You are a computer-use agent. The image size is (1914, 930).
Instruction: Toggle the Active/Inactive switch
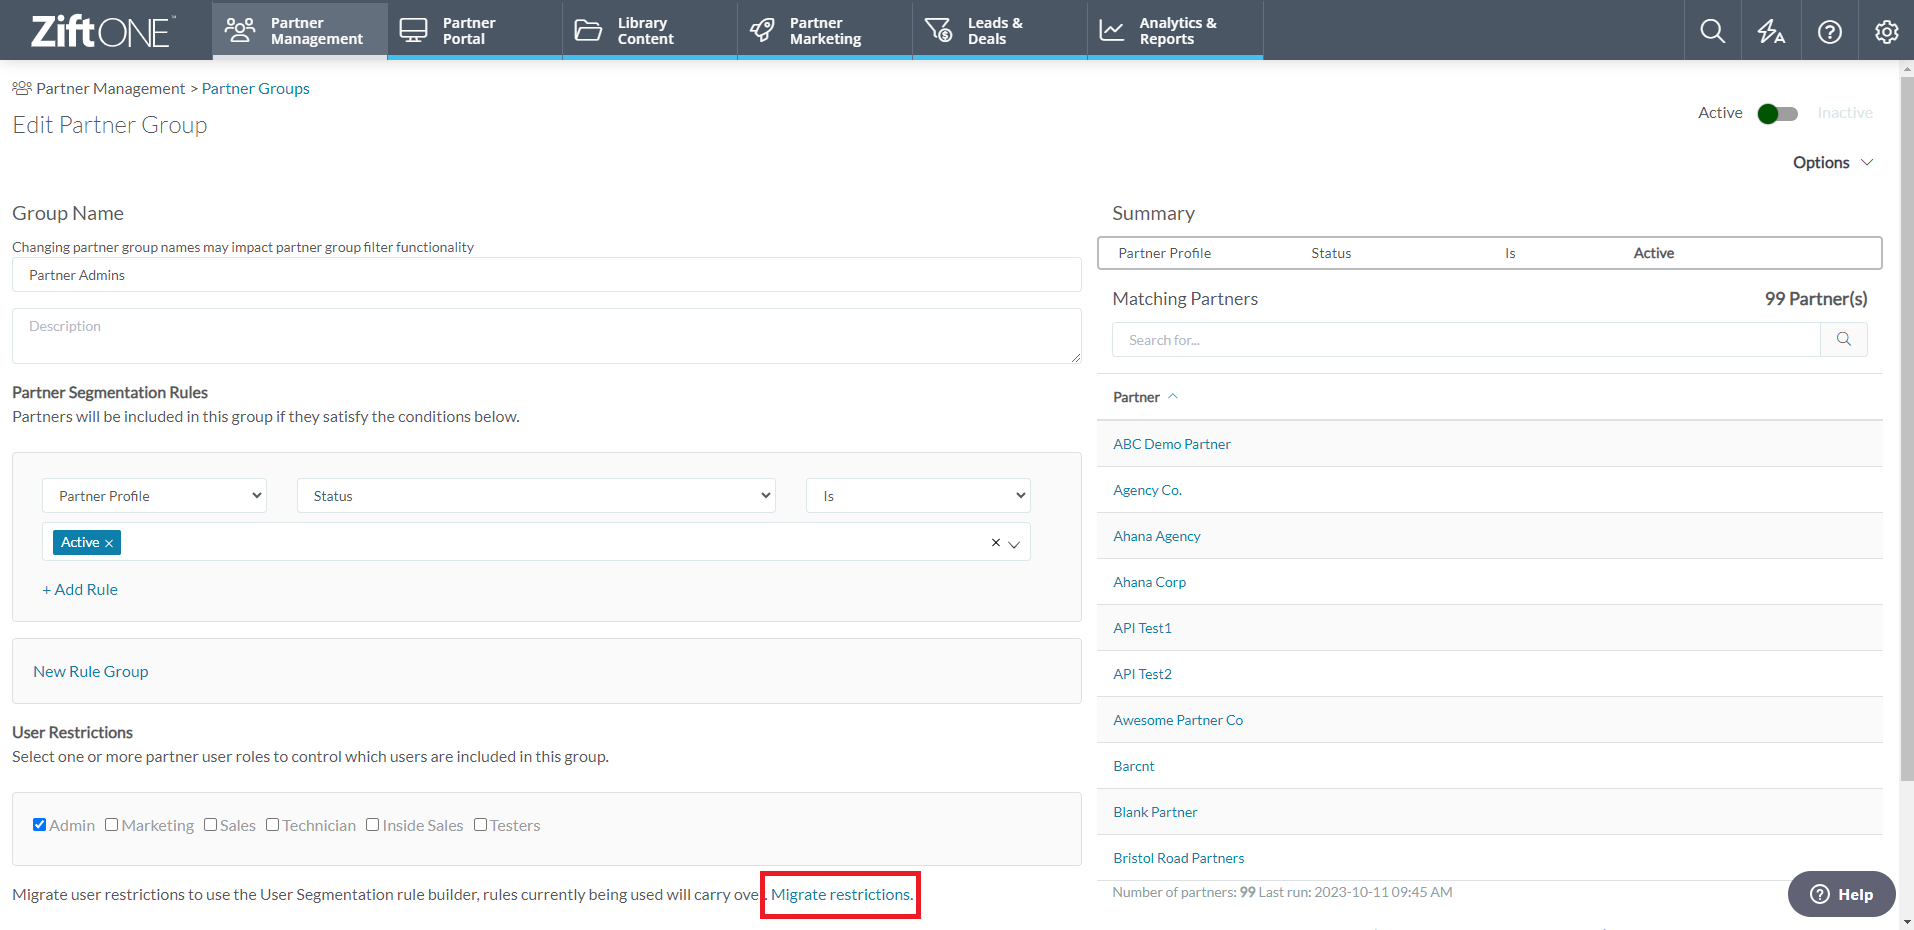point(1778,113)
